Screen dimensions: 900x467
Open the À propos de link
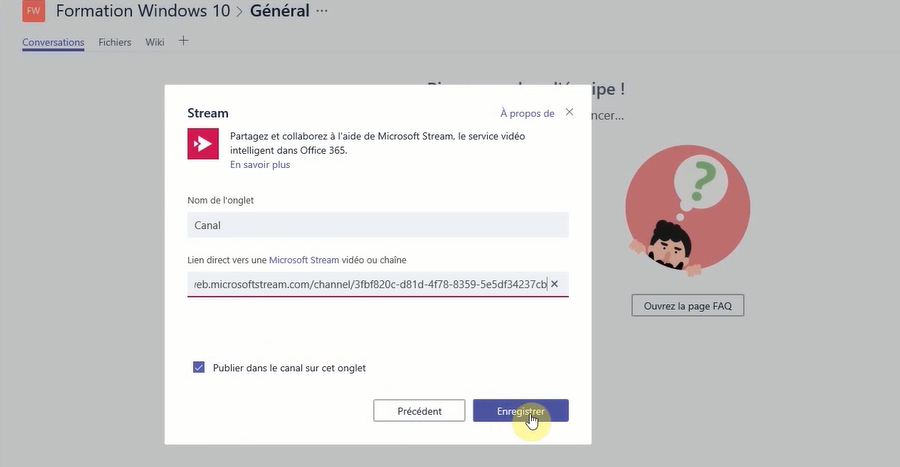click(x=527, y=114)
